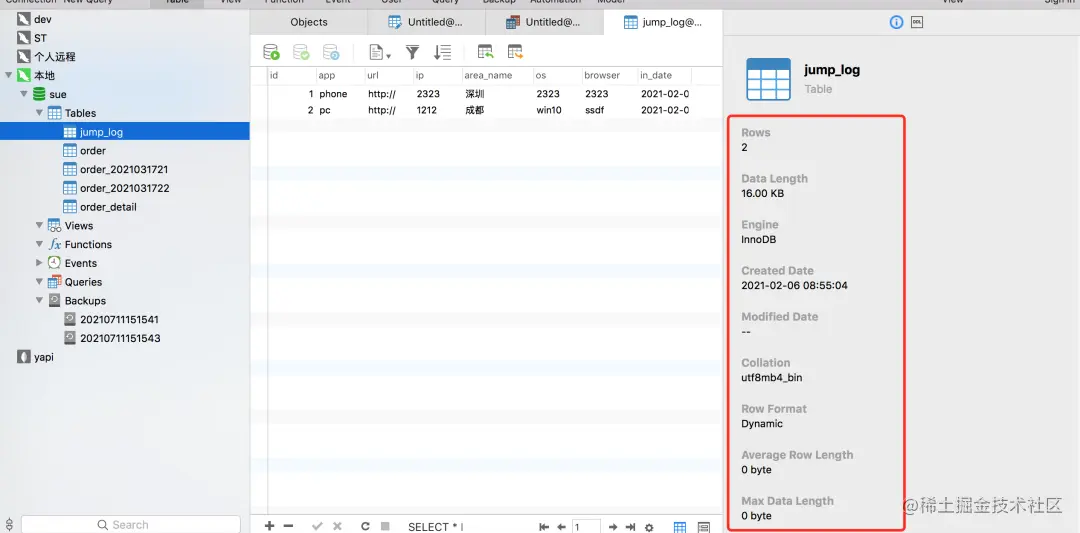1080x533 pixels.
Task: Add a record with the plus icon
Action: tap(269, 526)
